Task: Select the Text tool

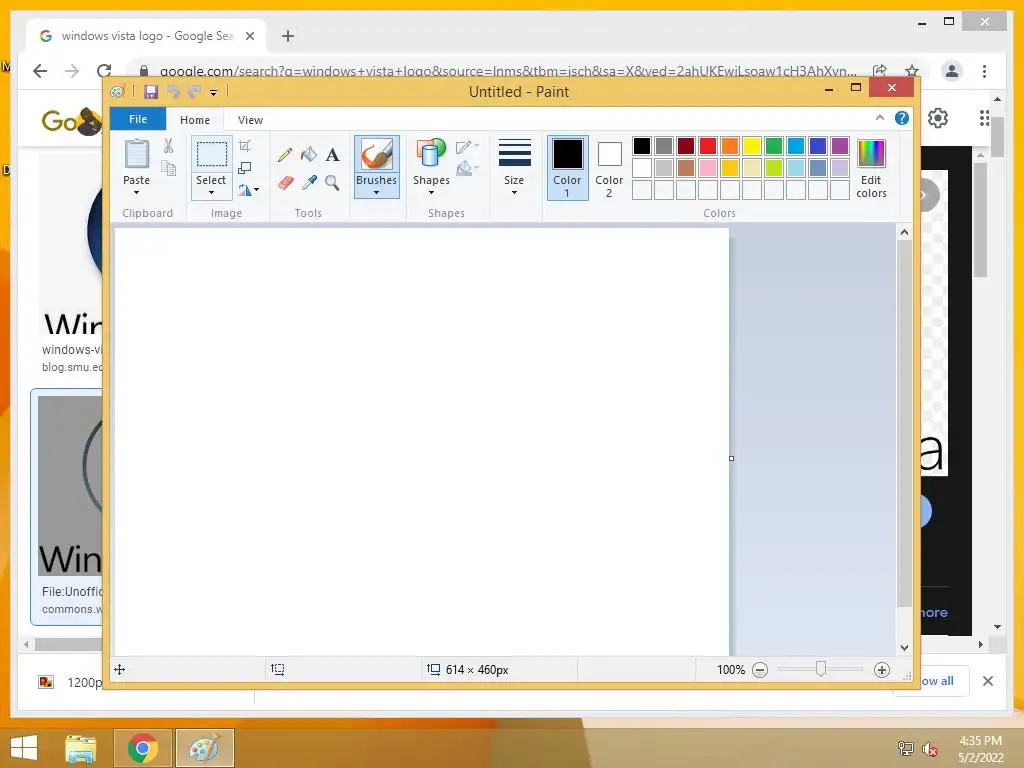Action: click(x=332, y=155)
